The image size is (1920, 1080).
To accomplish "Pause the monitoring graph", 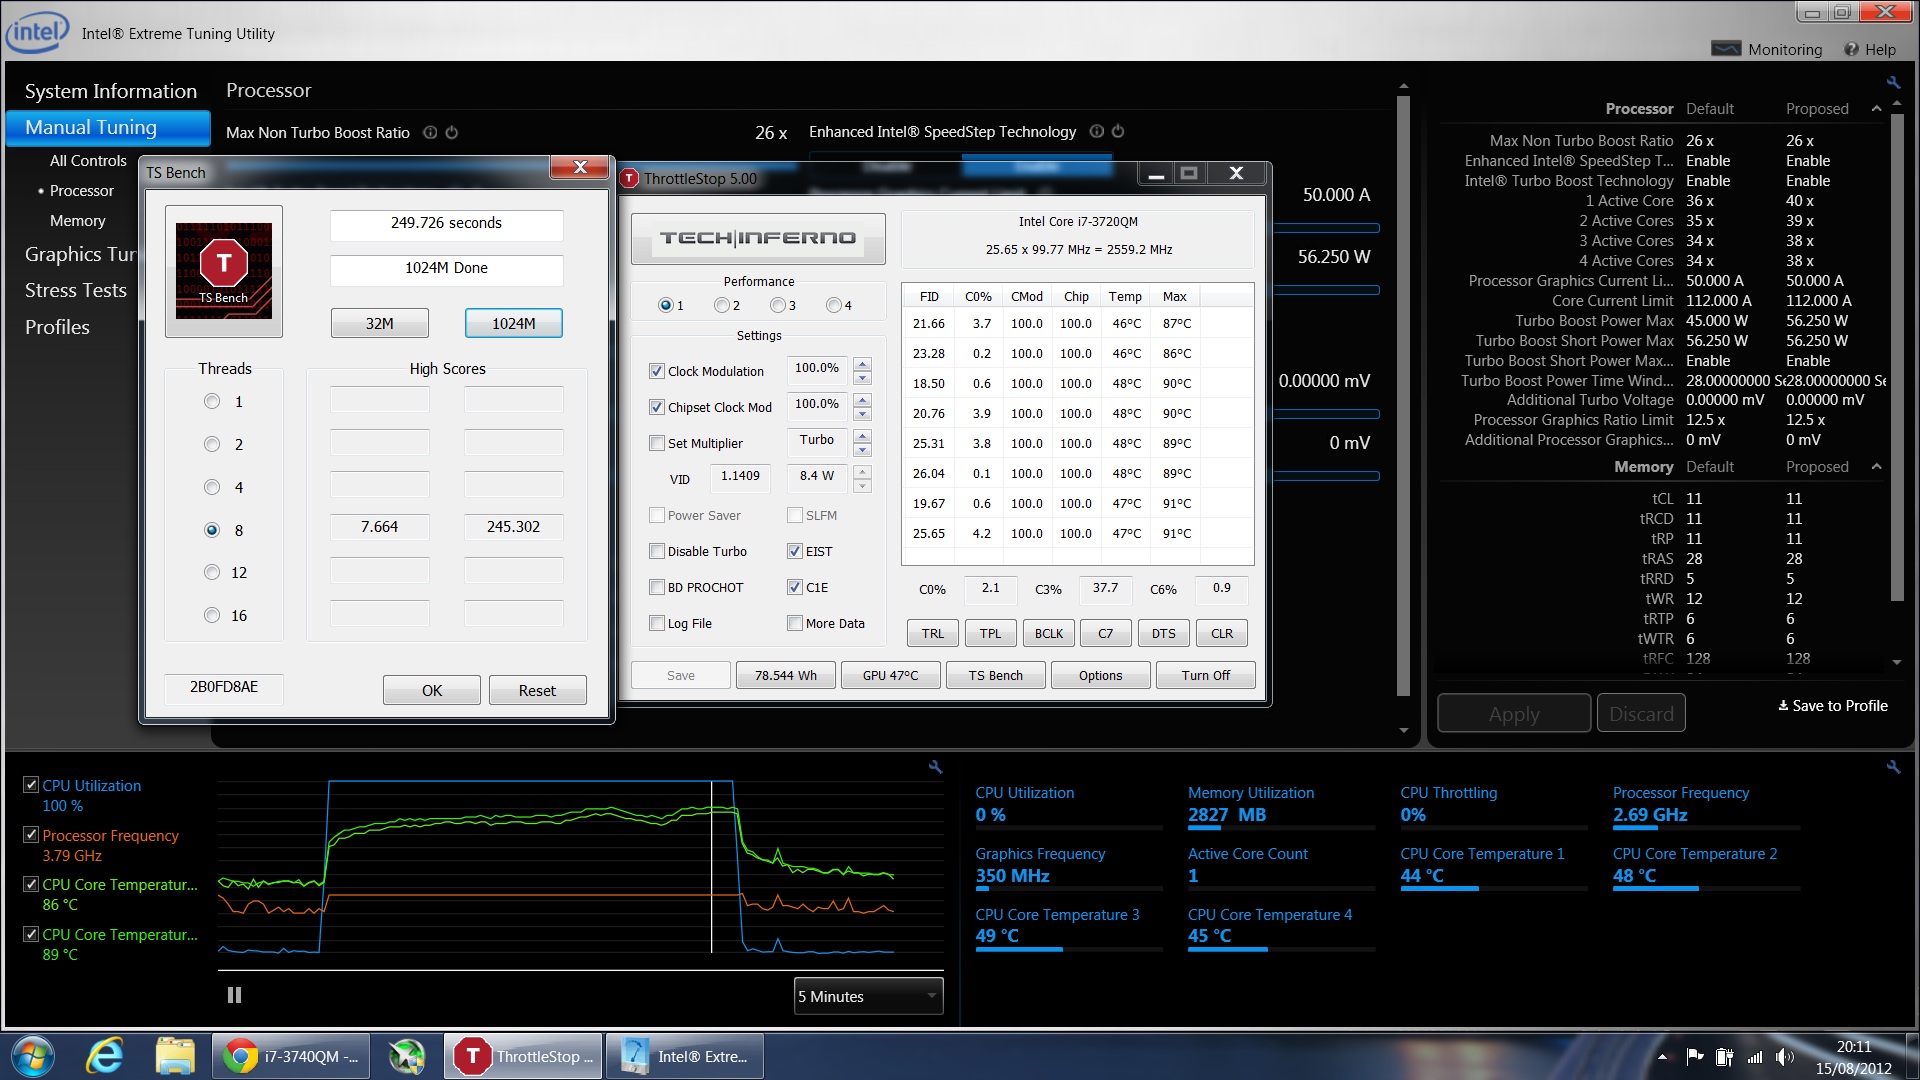I will (x=234, y=995).
